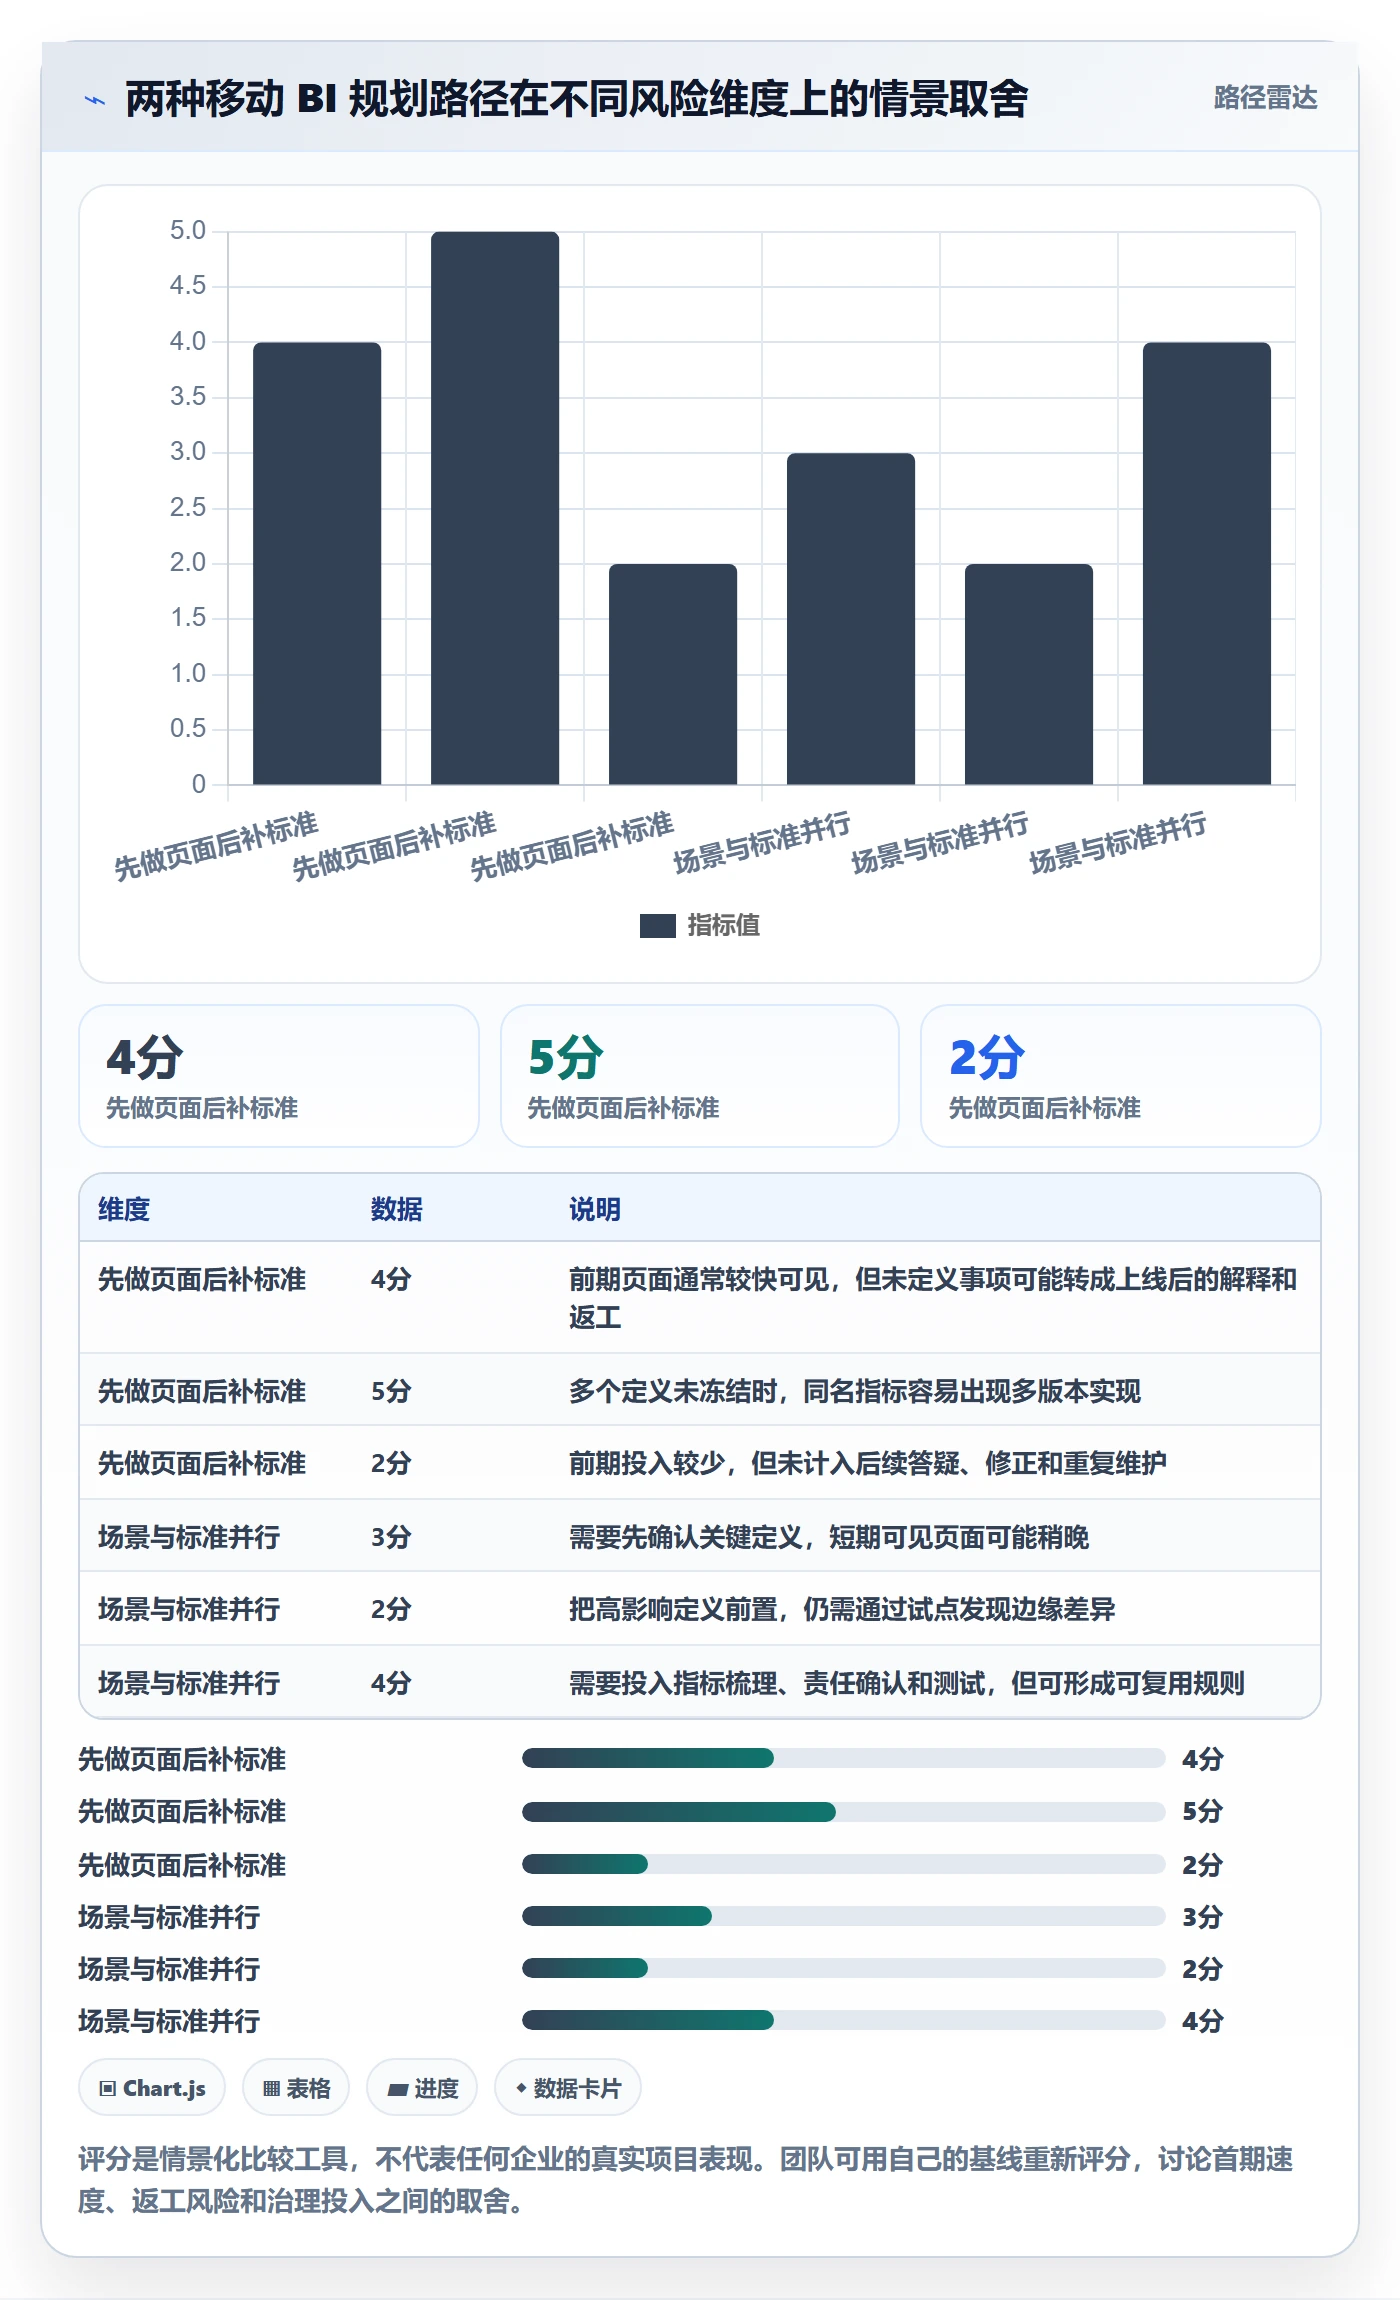Click the 维度 column header
Viewport: 1400px width, 2300px height.
coord(124,1209)
